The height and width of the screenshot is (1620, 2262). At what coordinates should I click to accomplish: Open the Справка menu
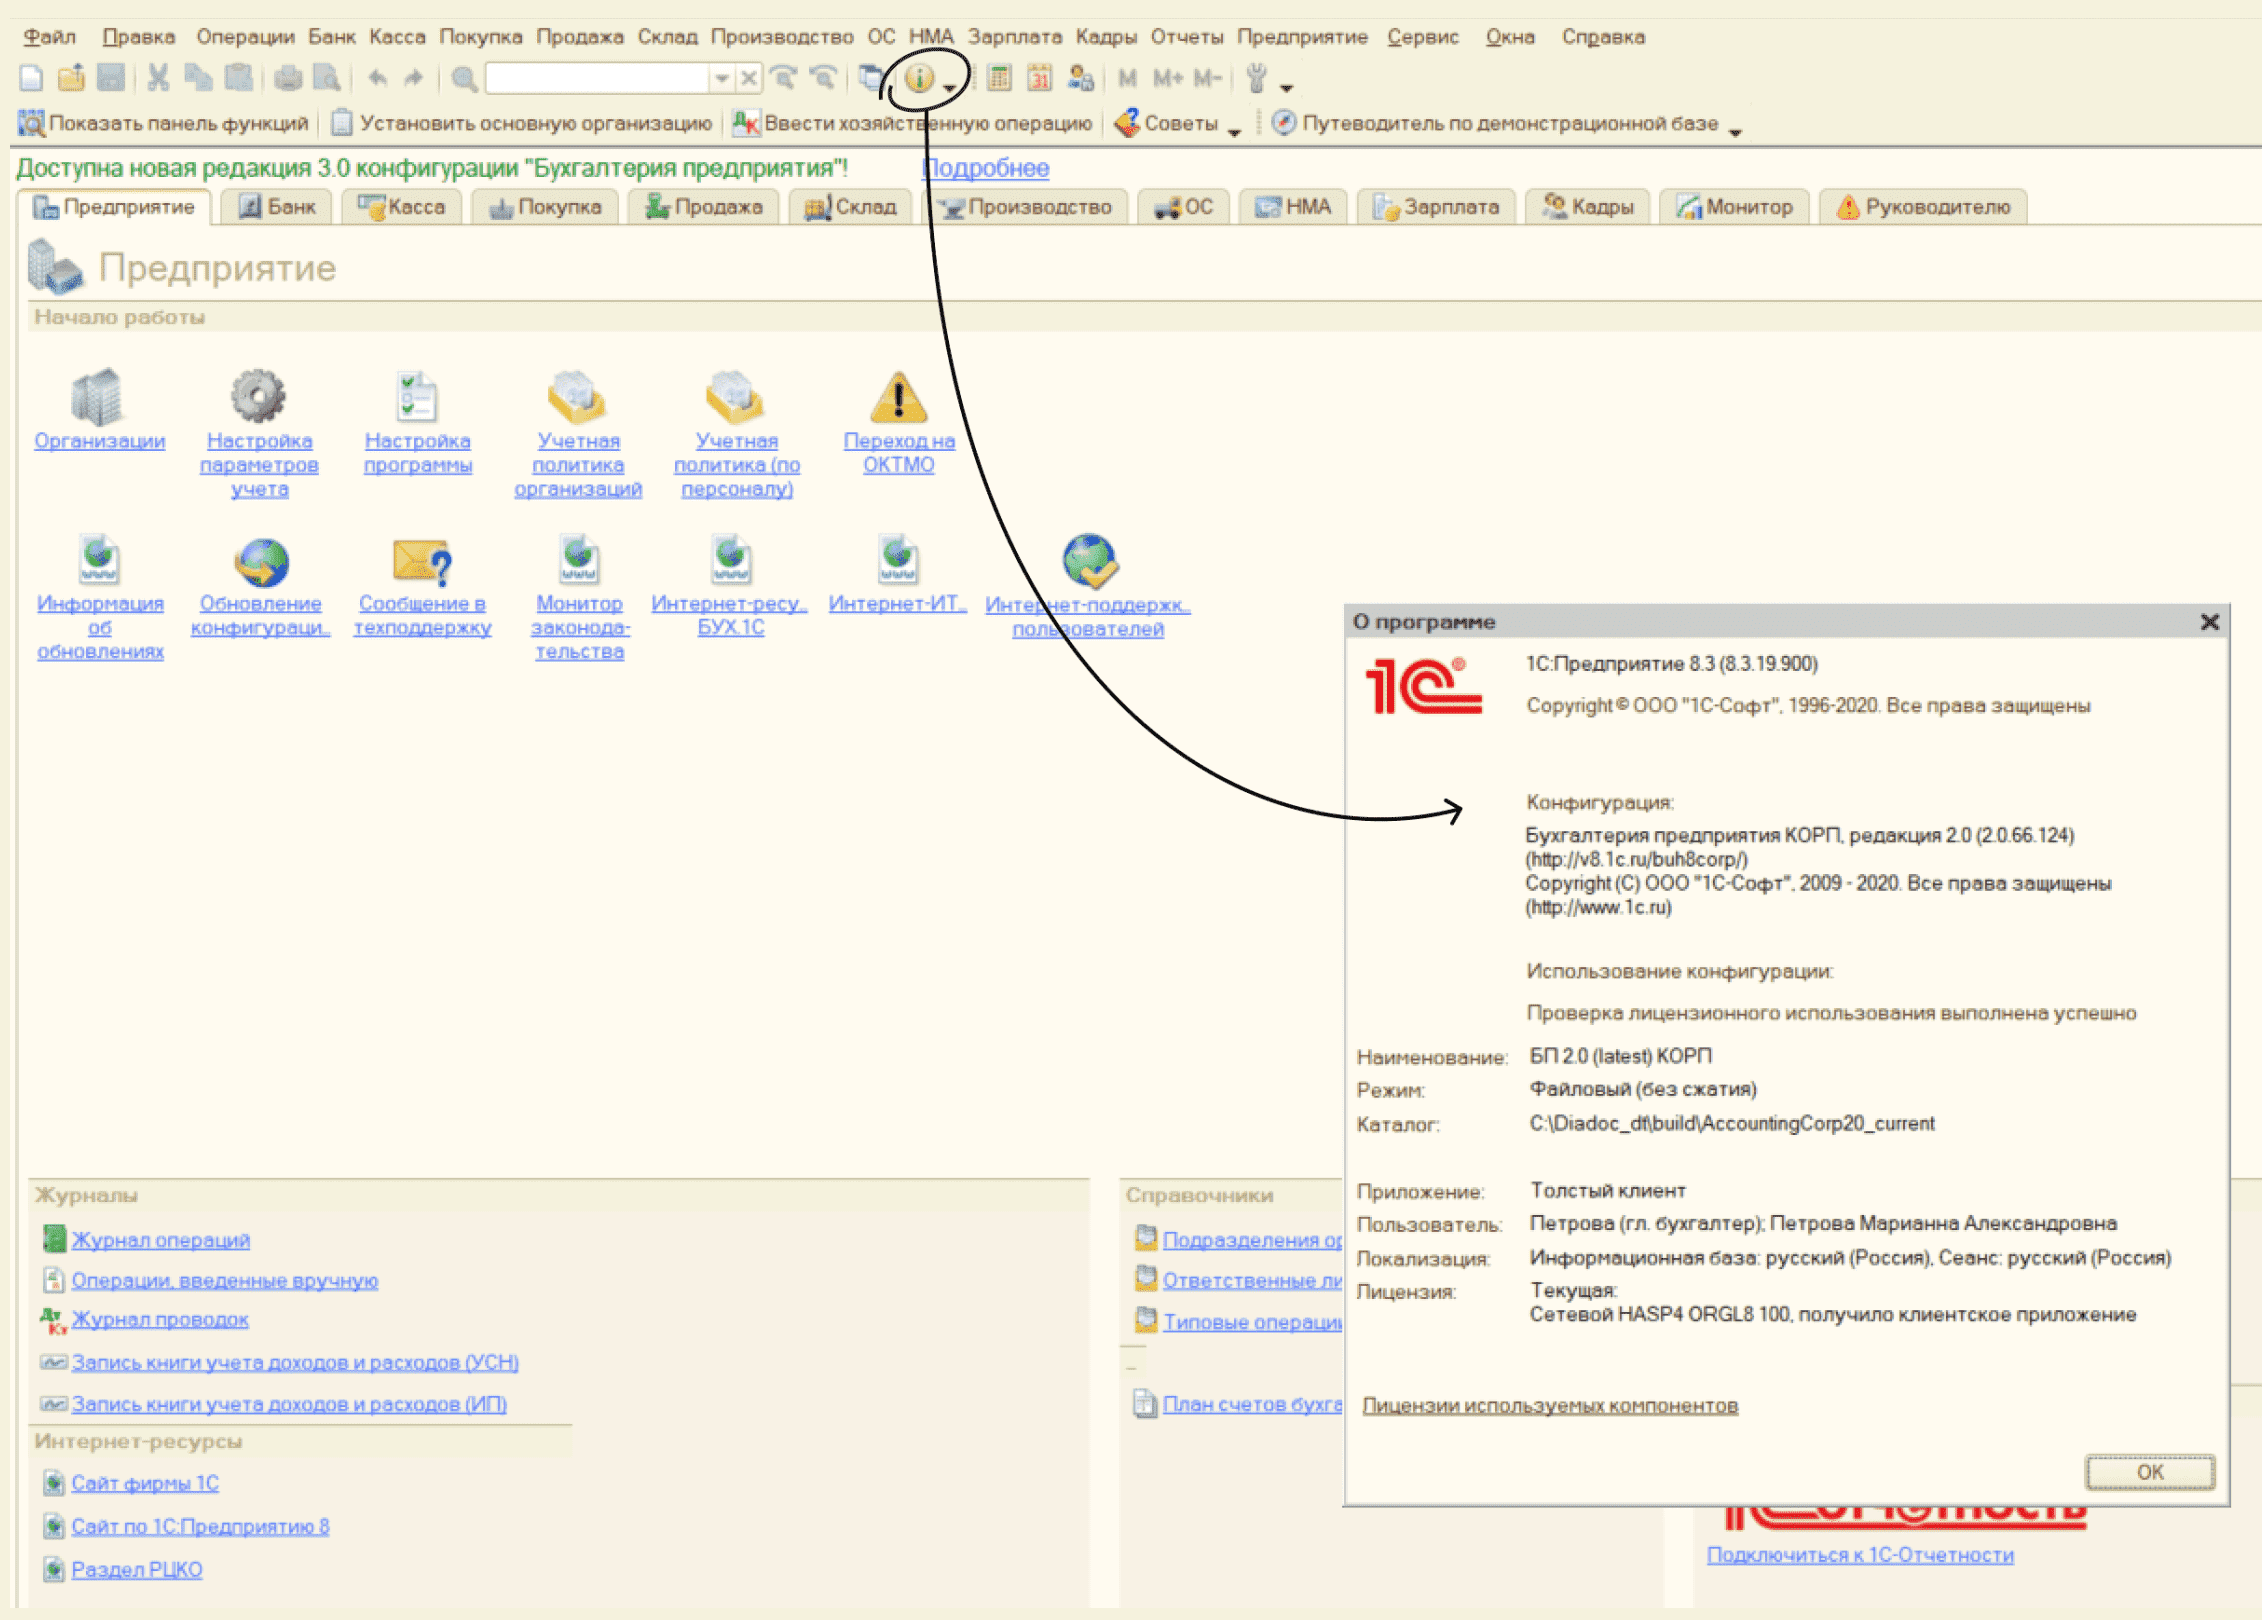1602,37
